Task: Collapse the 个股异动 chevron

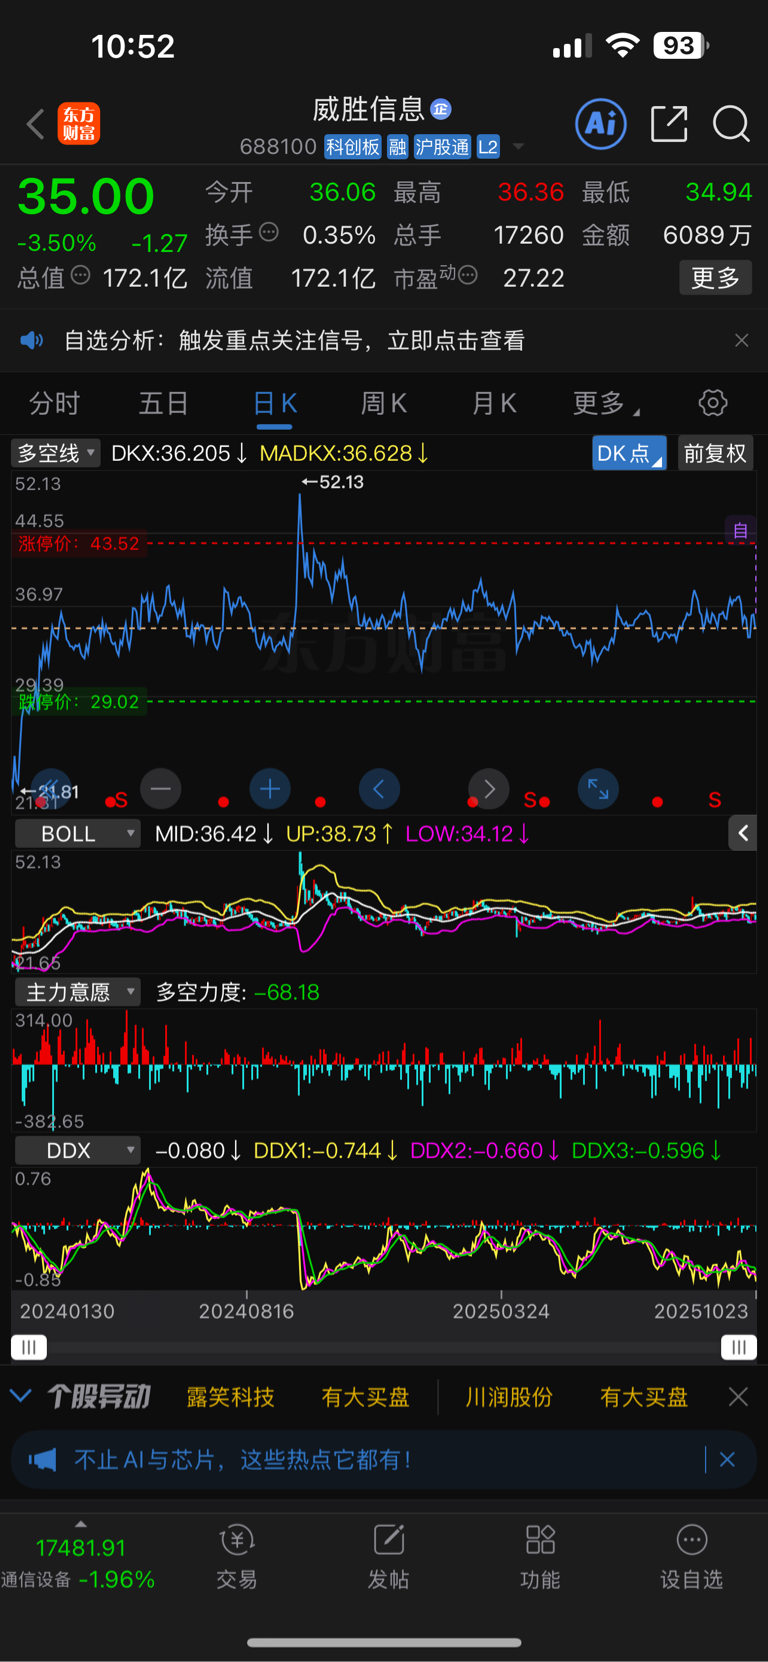Action: (21, 1395)
